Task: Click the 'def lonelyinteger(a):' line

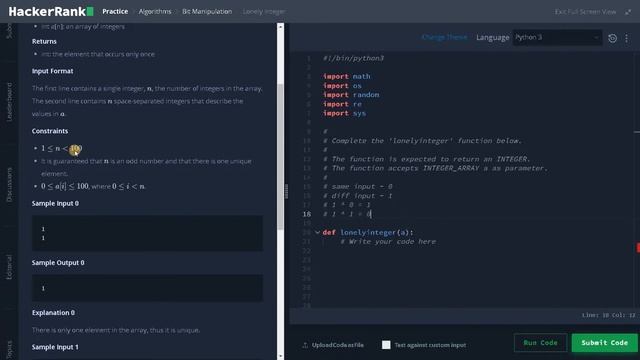Action: [368, 232]
